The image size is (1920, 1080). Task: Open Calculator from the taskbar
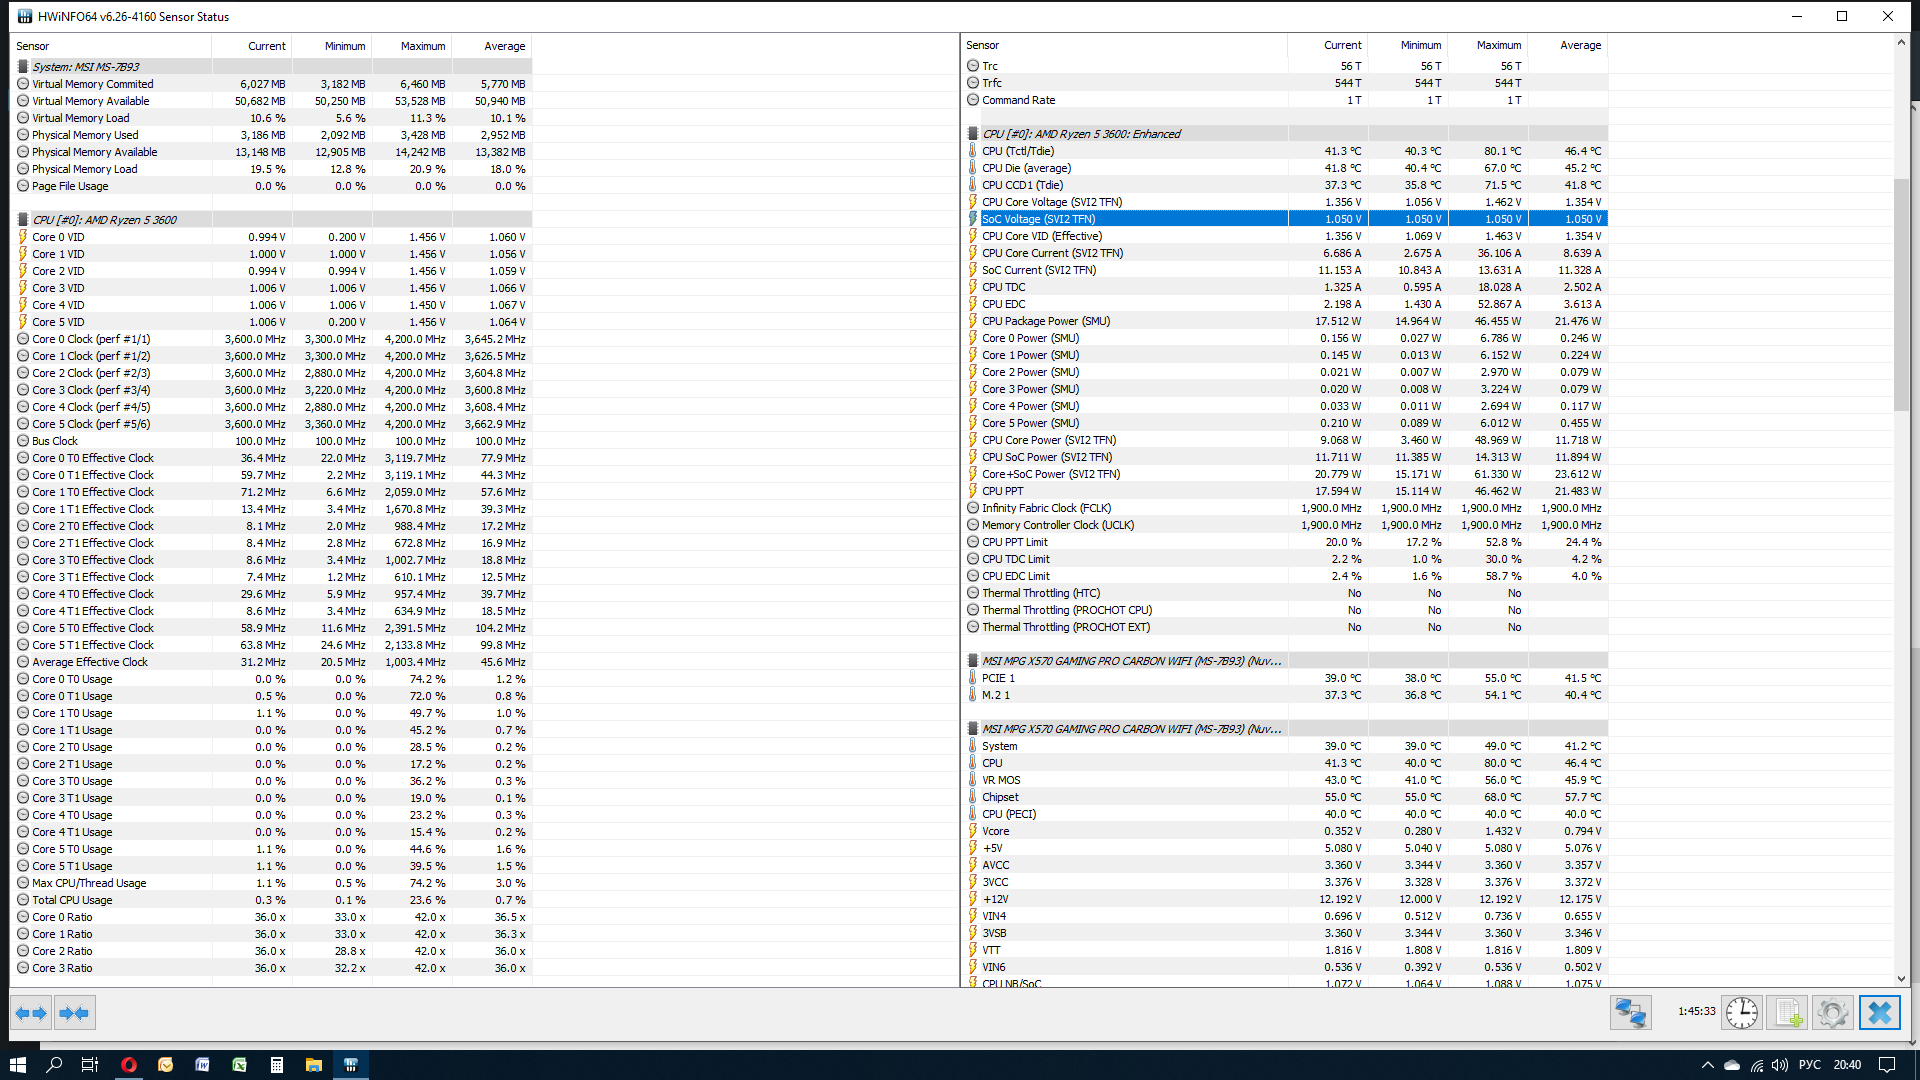[277, 1065]
